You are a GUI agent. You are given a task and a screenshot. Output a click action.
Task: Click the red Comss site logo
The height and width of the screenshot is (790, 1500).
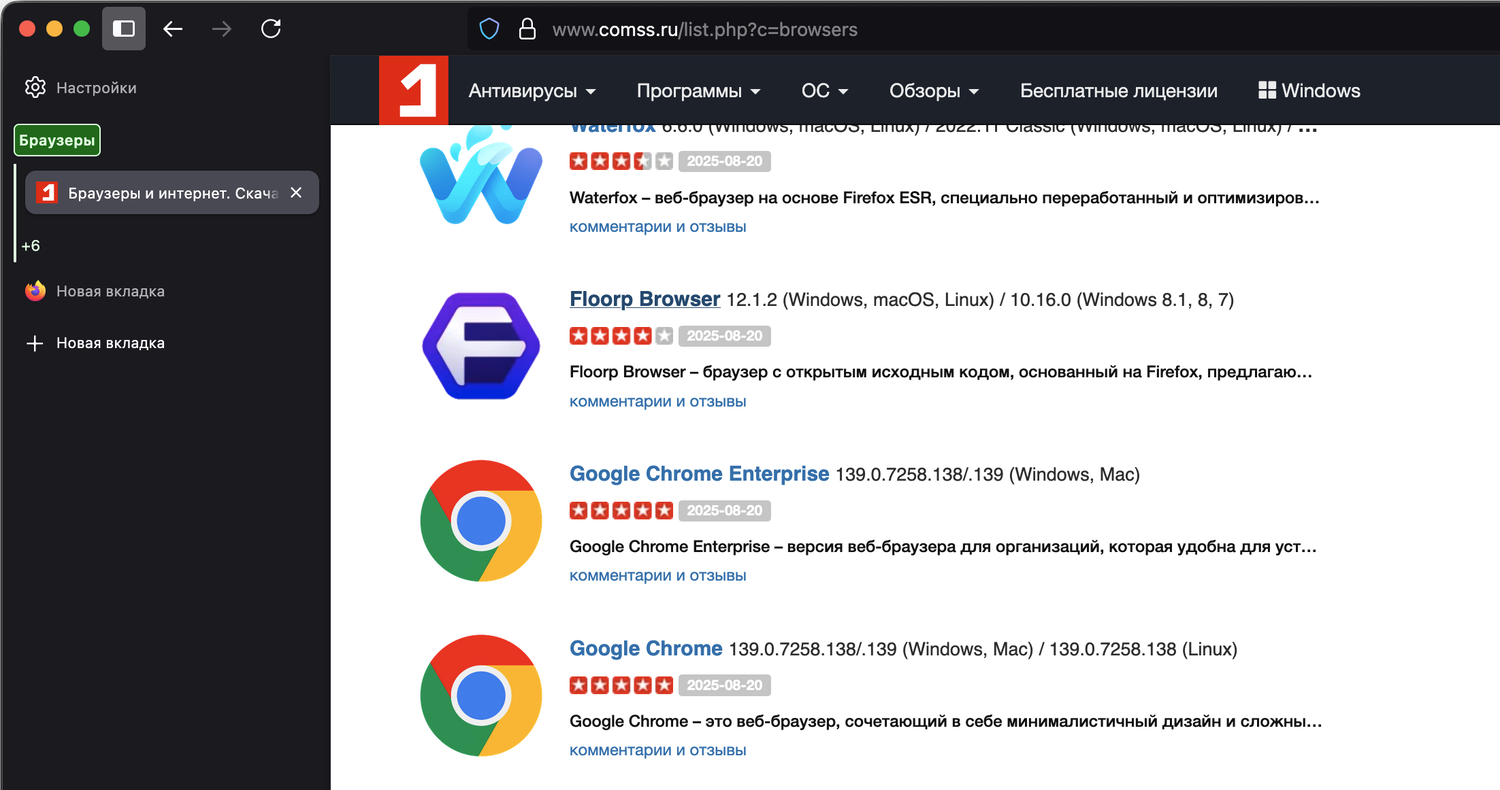pos(413,90)
